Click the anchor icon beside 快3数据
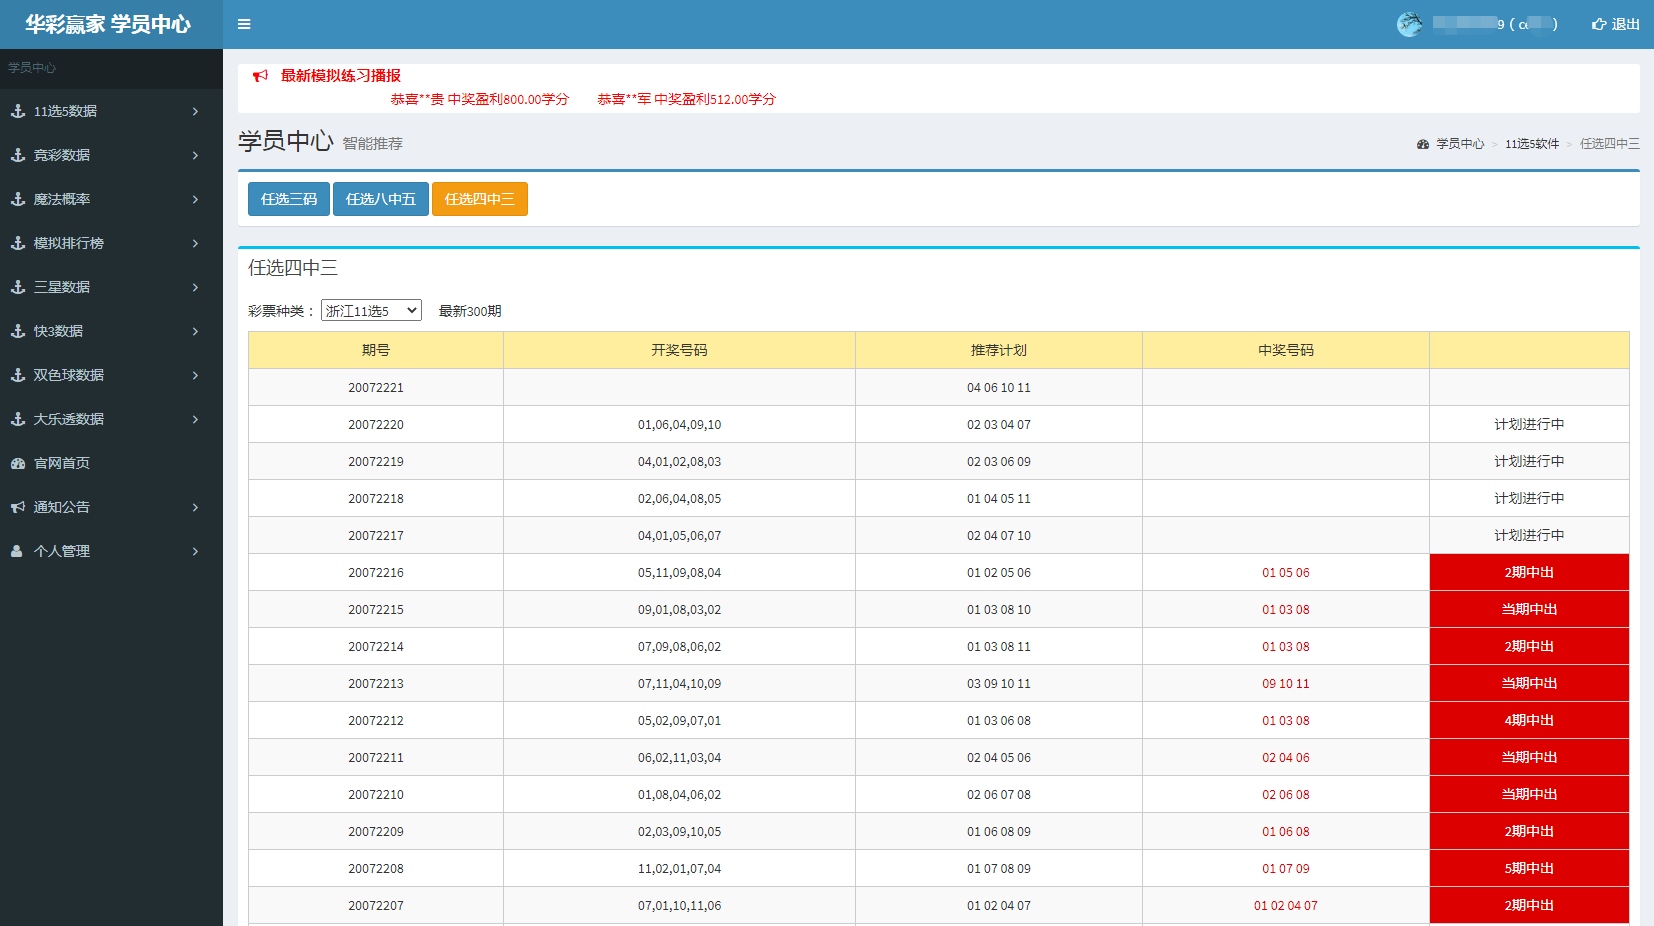 click(18, 331)
